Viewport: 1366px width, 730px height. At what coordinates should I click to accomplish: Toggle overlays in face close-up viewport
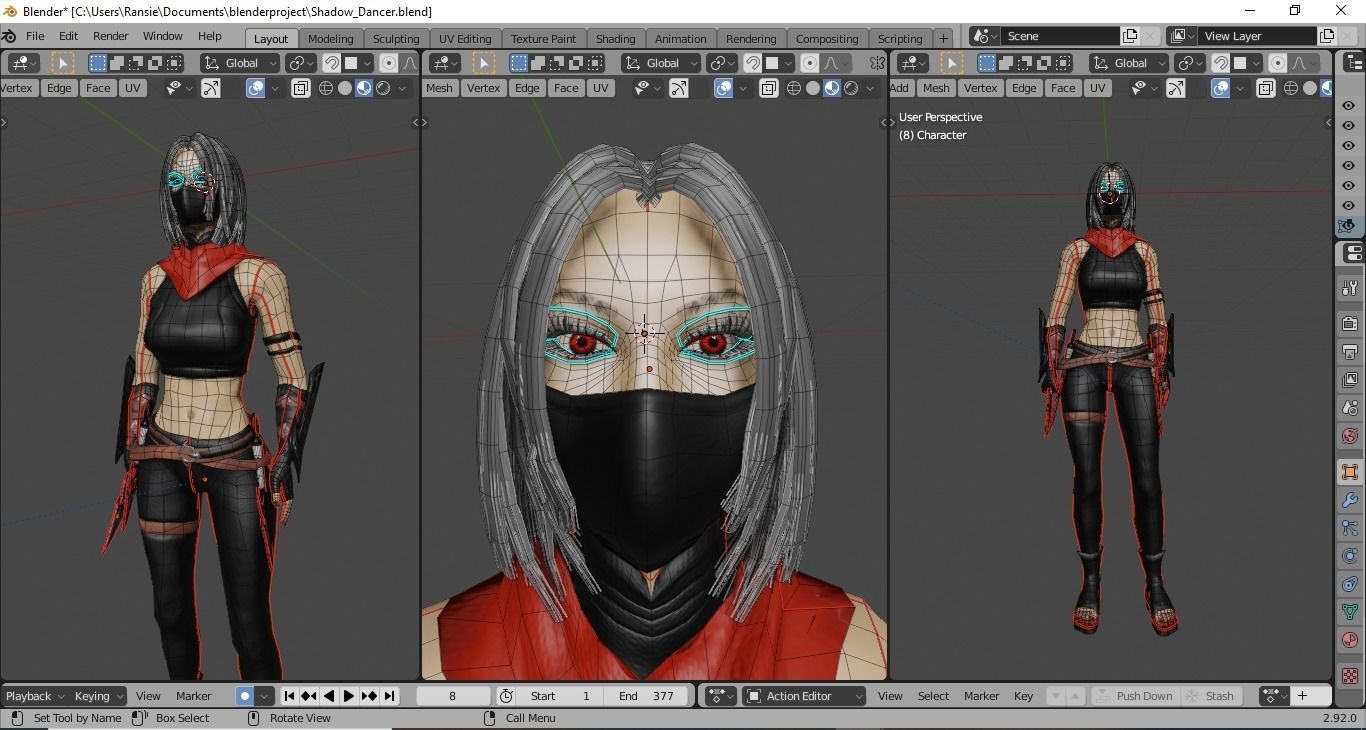pos(724,88)
